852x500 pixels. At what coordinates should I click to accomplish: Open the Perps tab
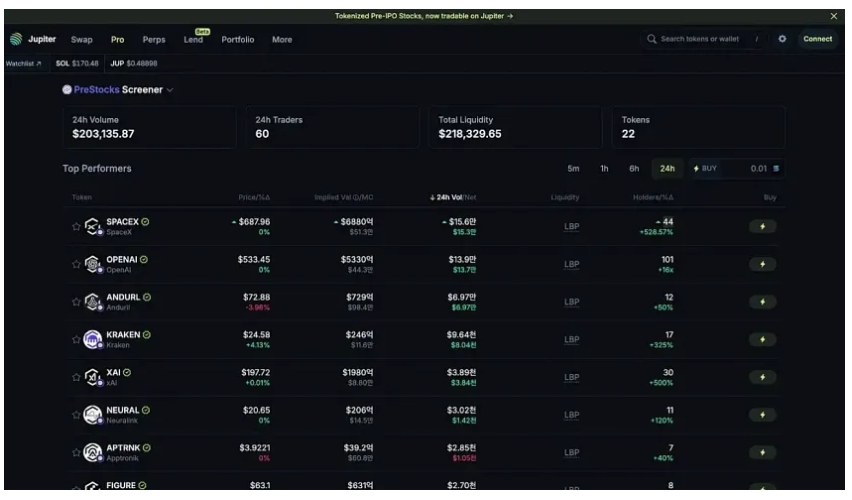154,40
